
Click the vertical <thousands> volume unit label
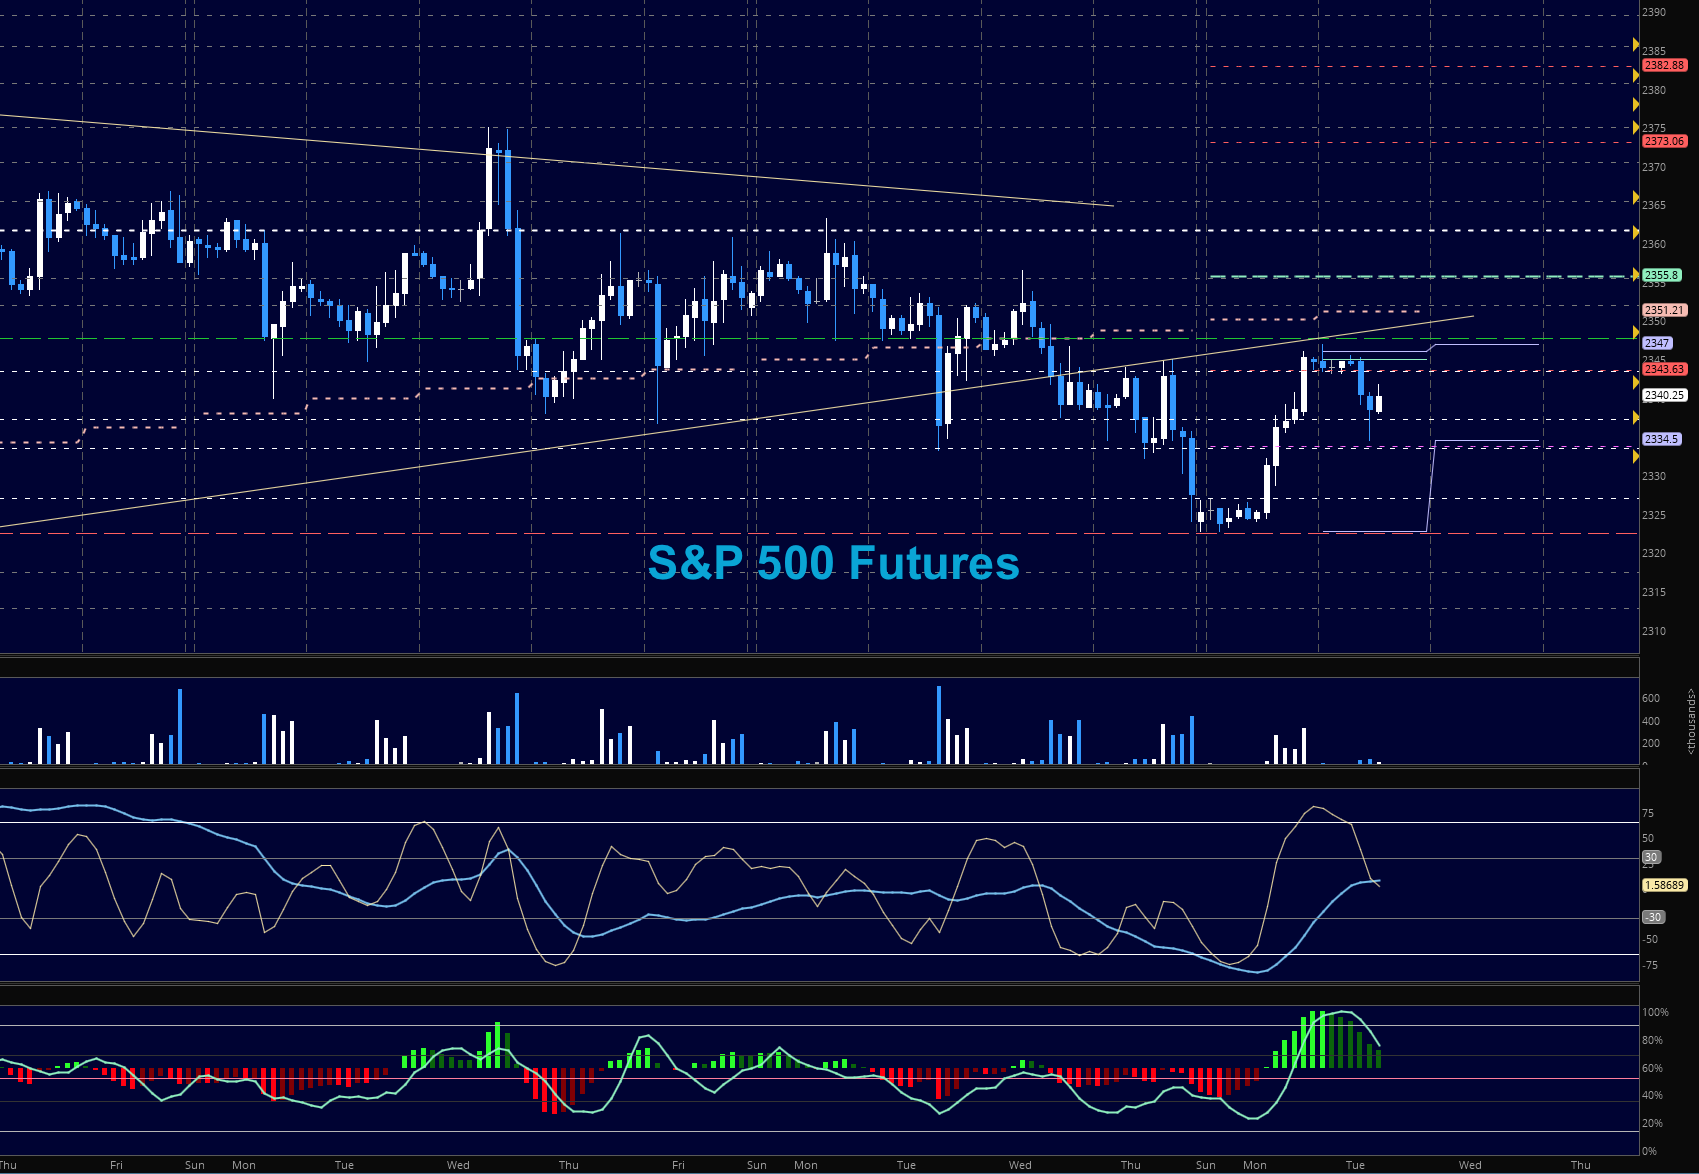click(1691, 721)
